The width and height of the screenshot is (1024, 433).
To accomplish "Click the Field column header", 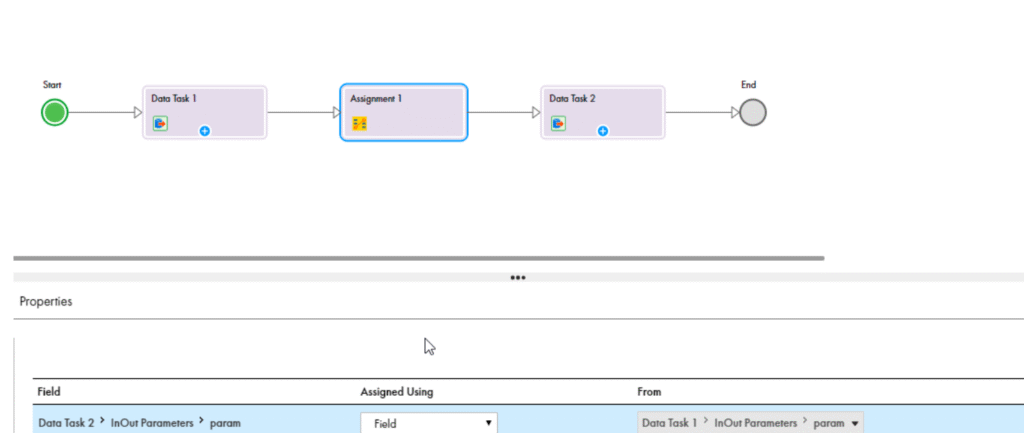I will 49,392.
